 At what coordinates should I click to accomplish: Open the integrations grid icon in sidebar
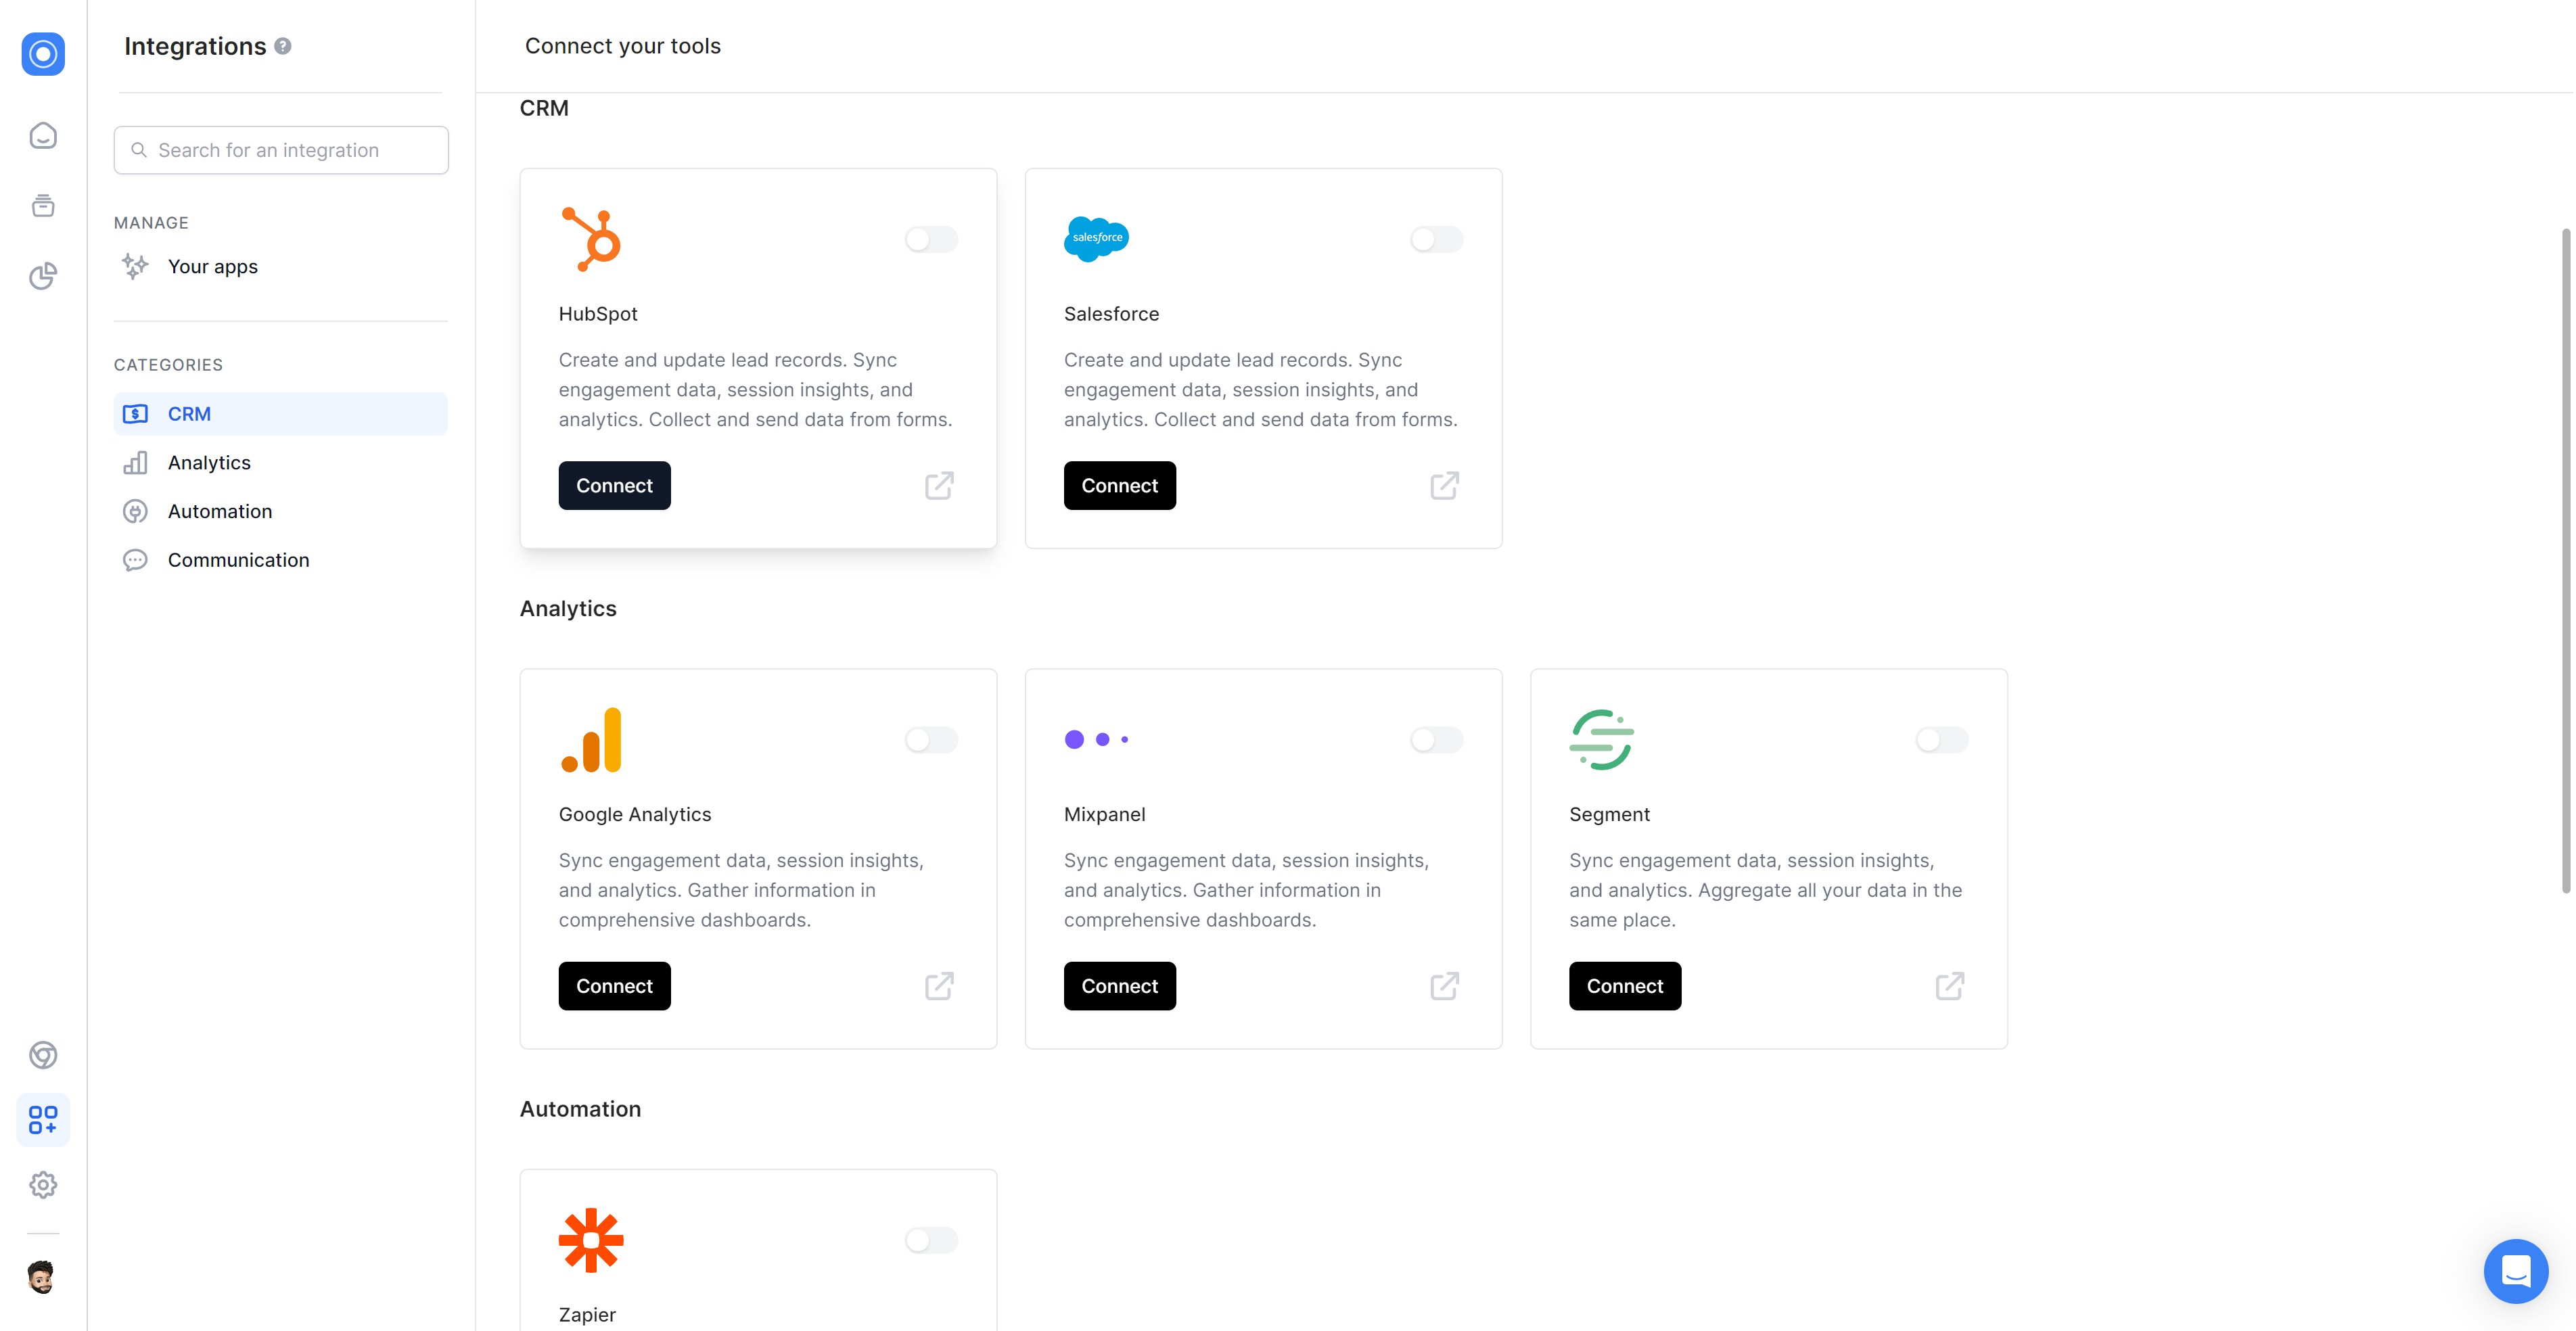coord(43,1119)
